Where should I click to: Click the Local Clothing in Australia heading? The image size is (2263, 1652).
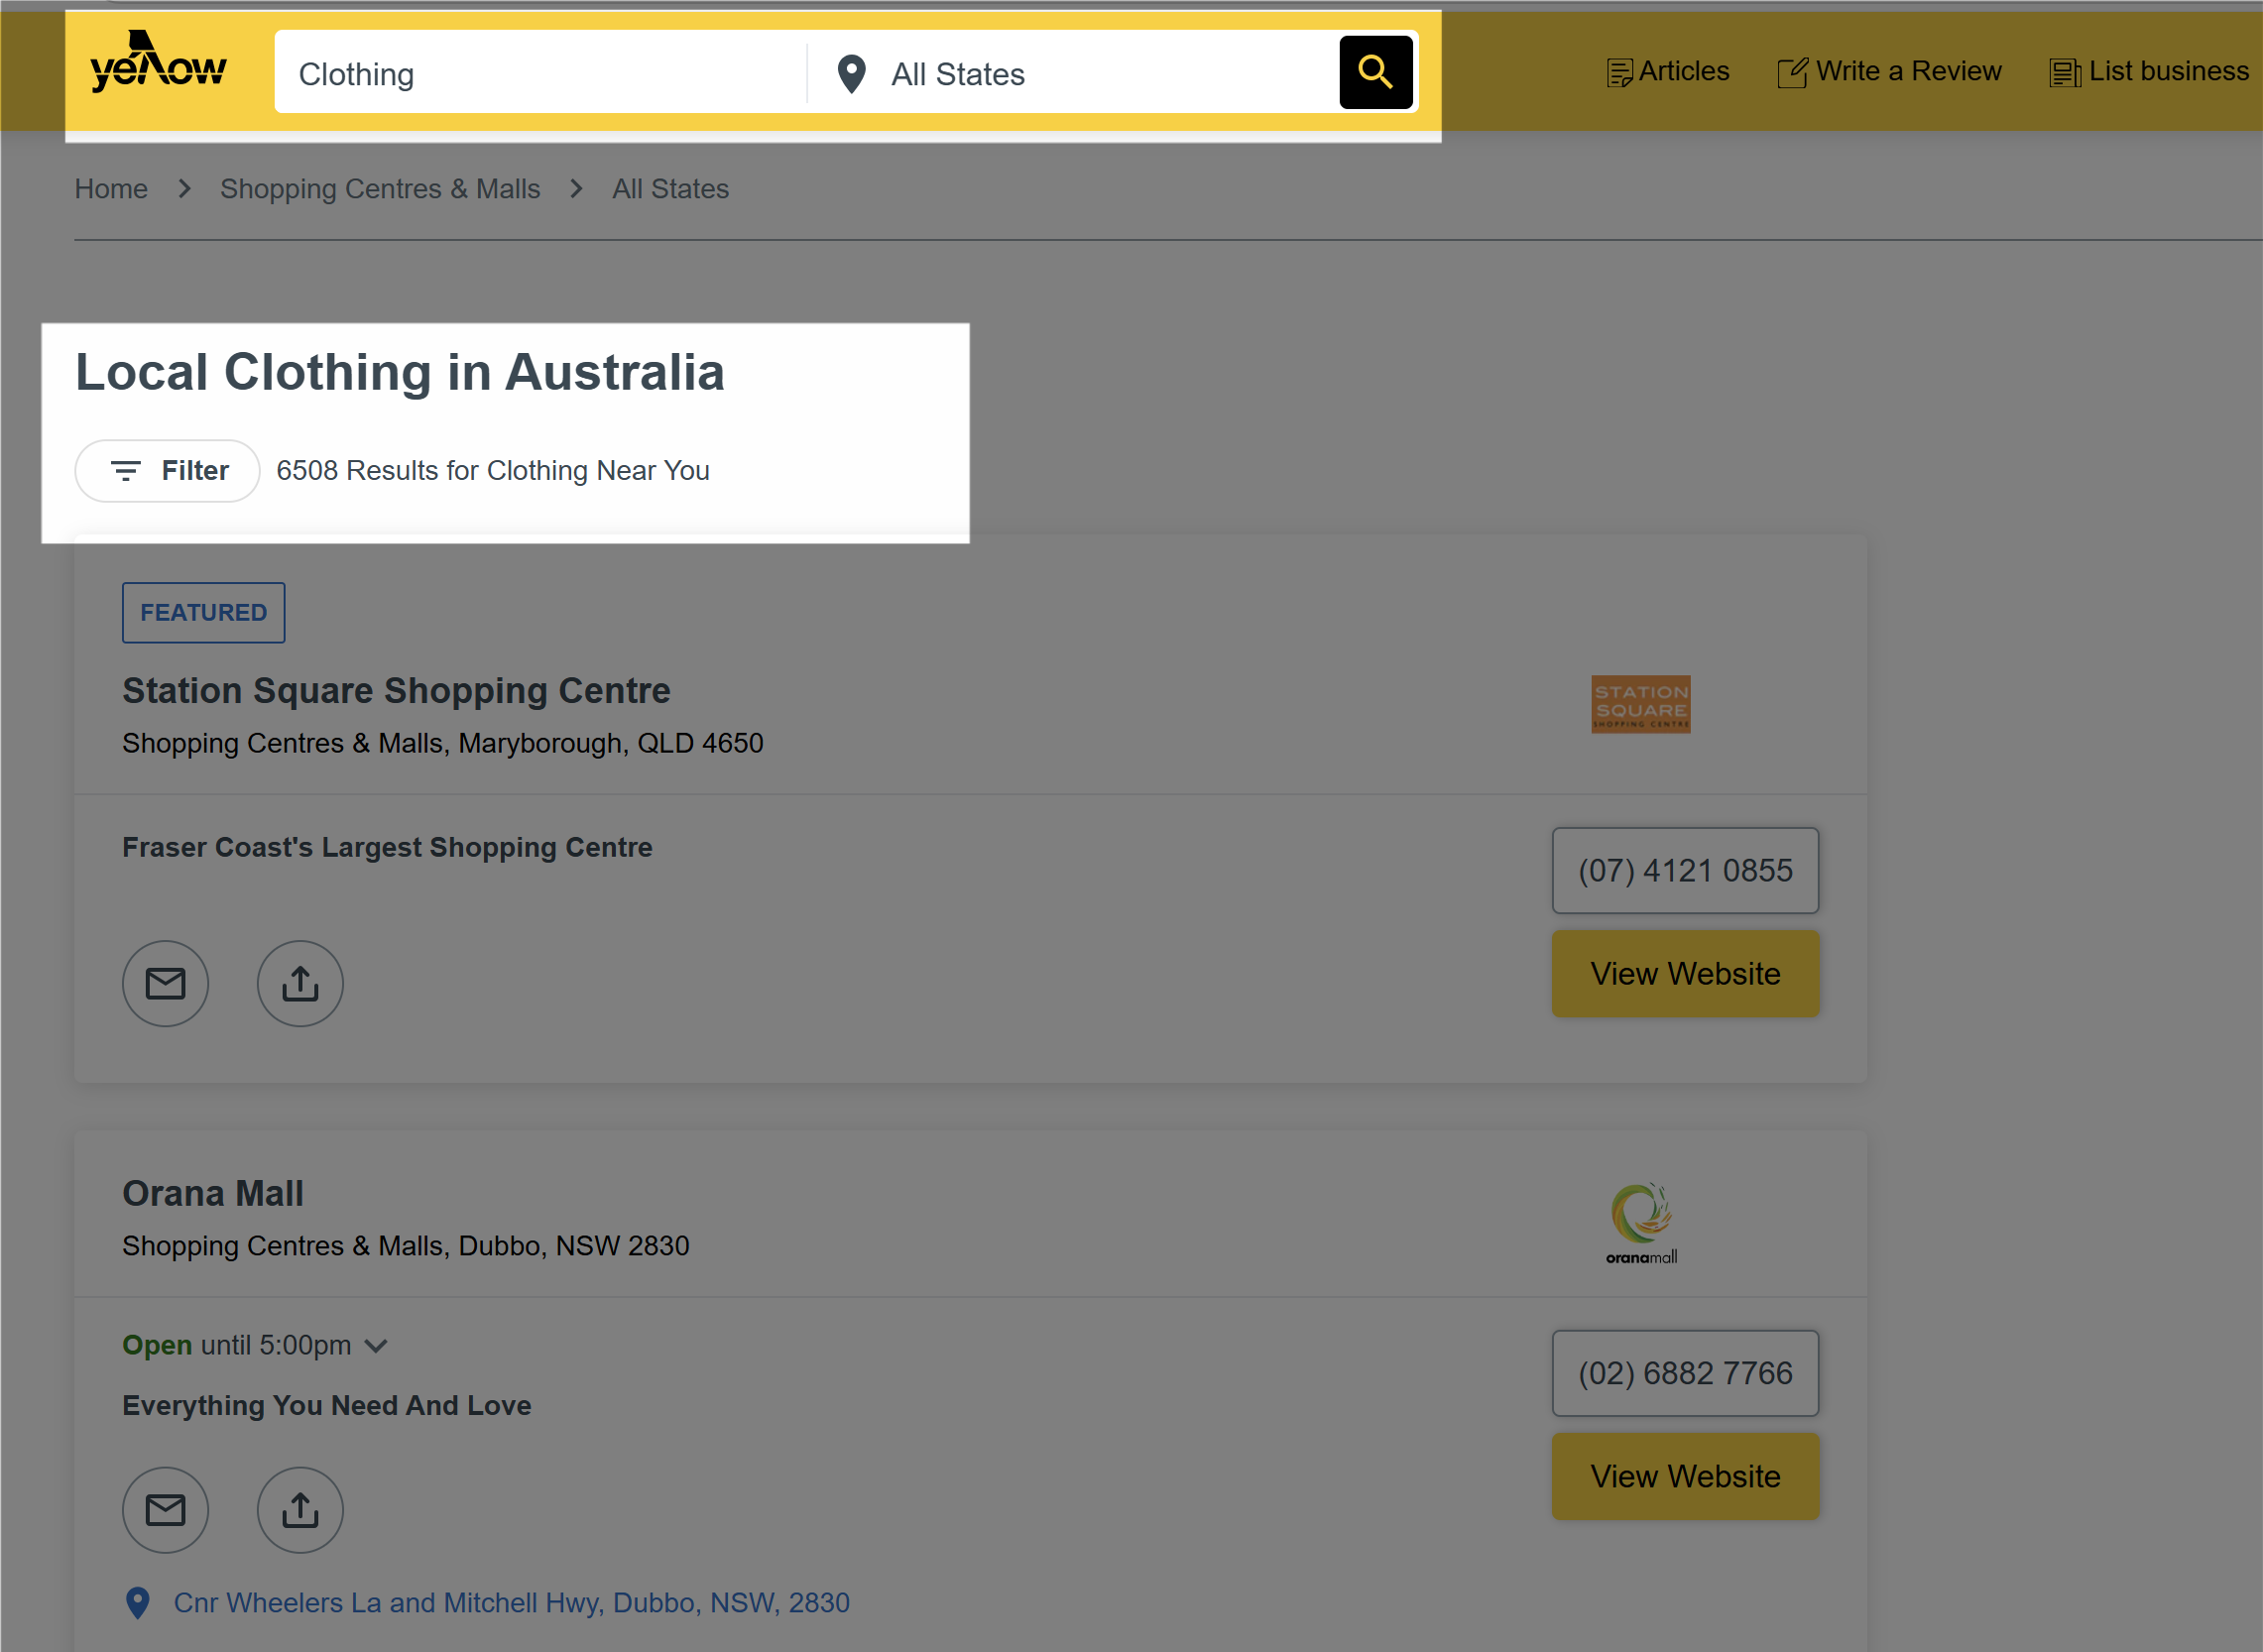(x=399, y=372)
